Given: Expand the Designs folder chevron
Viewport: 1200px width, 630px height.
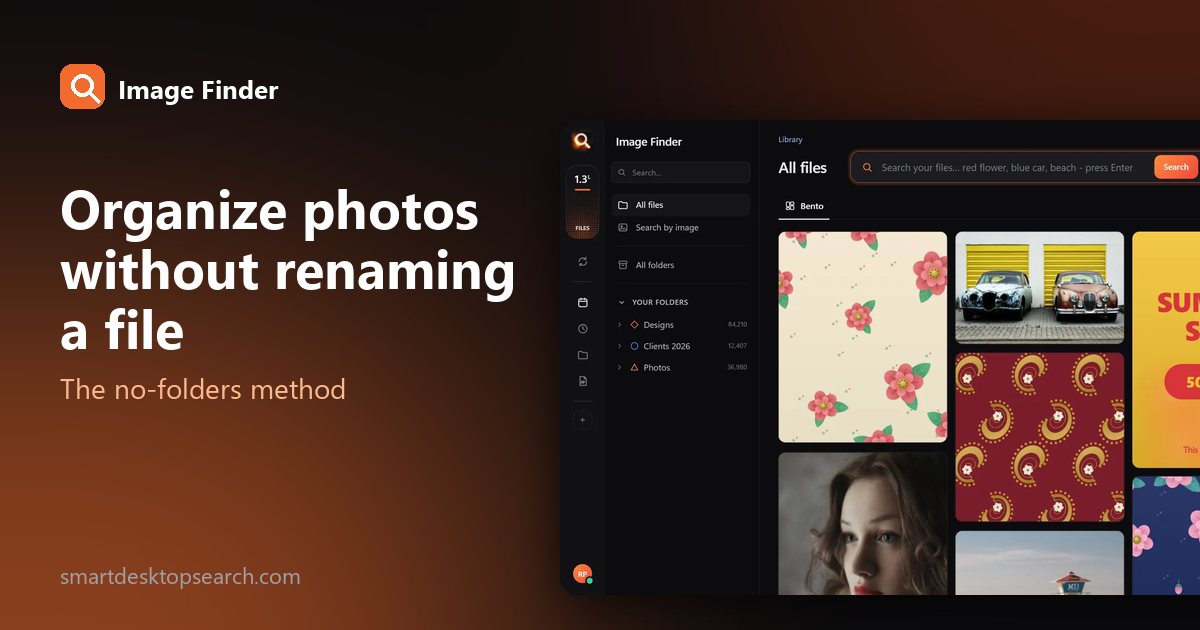Looking at the screenshot, I should [x=620, y=325].
